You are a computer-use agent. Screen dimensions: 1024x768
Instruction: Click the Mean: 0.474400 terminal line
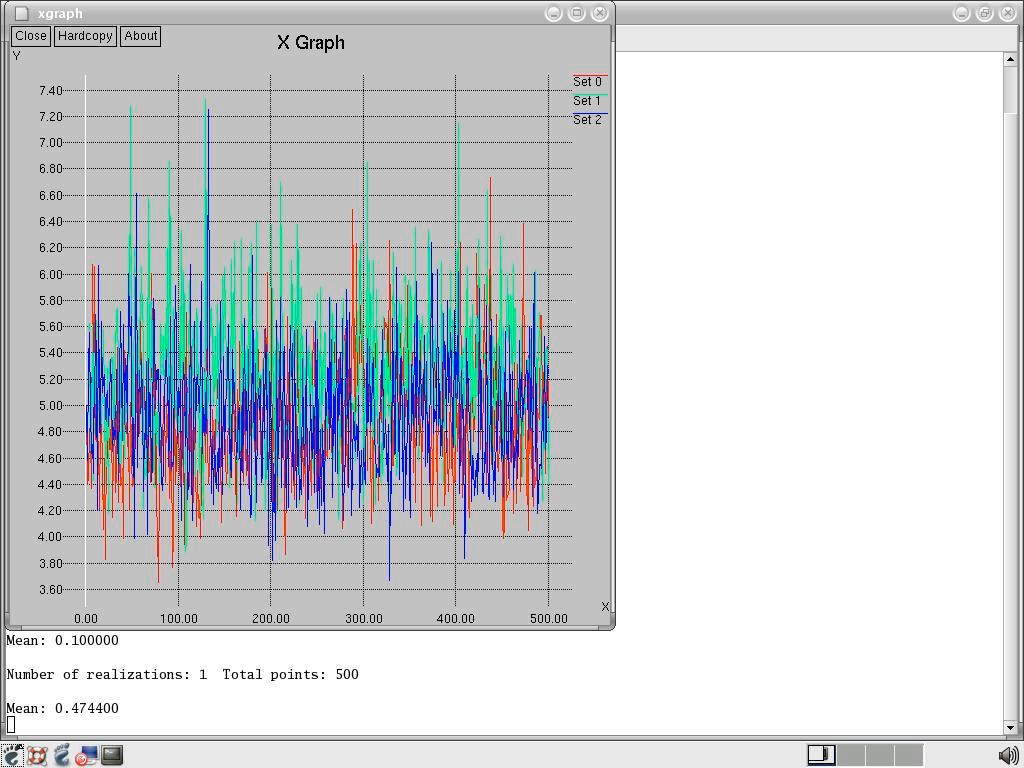tap(63, 709)
